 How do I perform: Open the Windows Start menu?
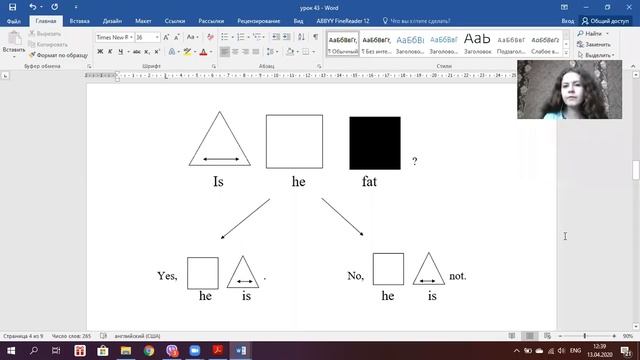pyautogui.click(x=11, y=351)
